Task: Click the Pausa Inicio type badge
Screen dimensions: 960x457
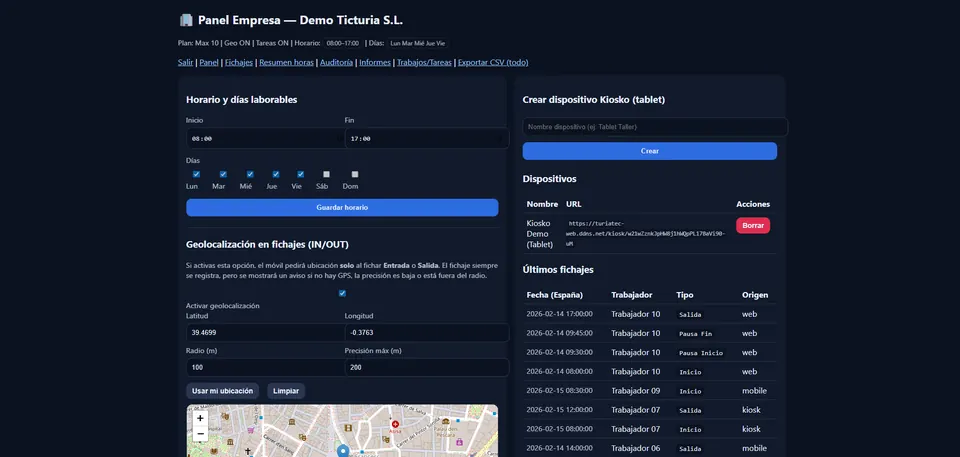Action: point(701,353)
